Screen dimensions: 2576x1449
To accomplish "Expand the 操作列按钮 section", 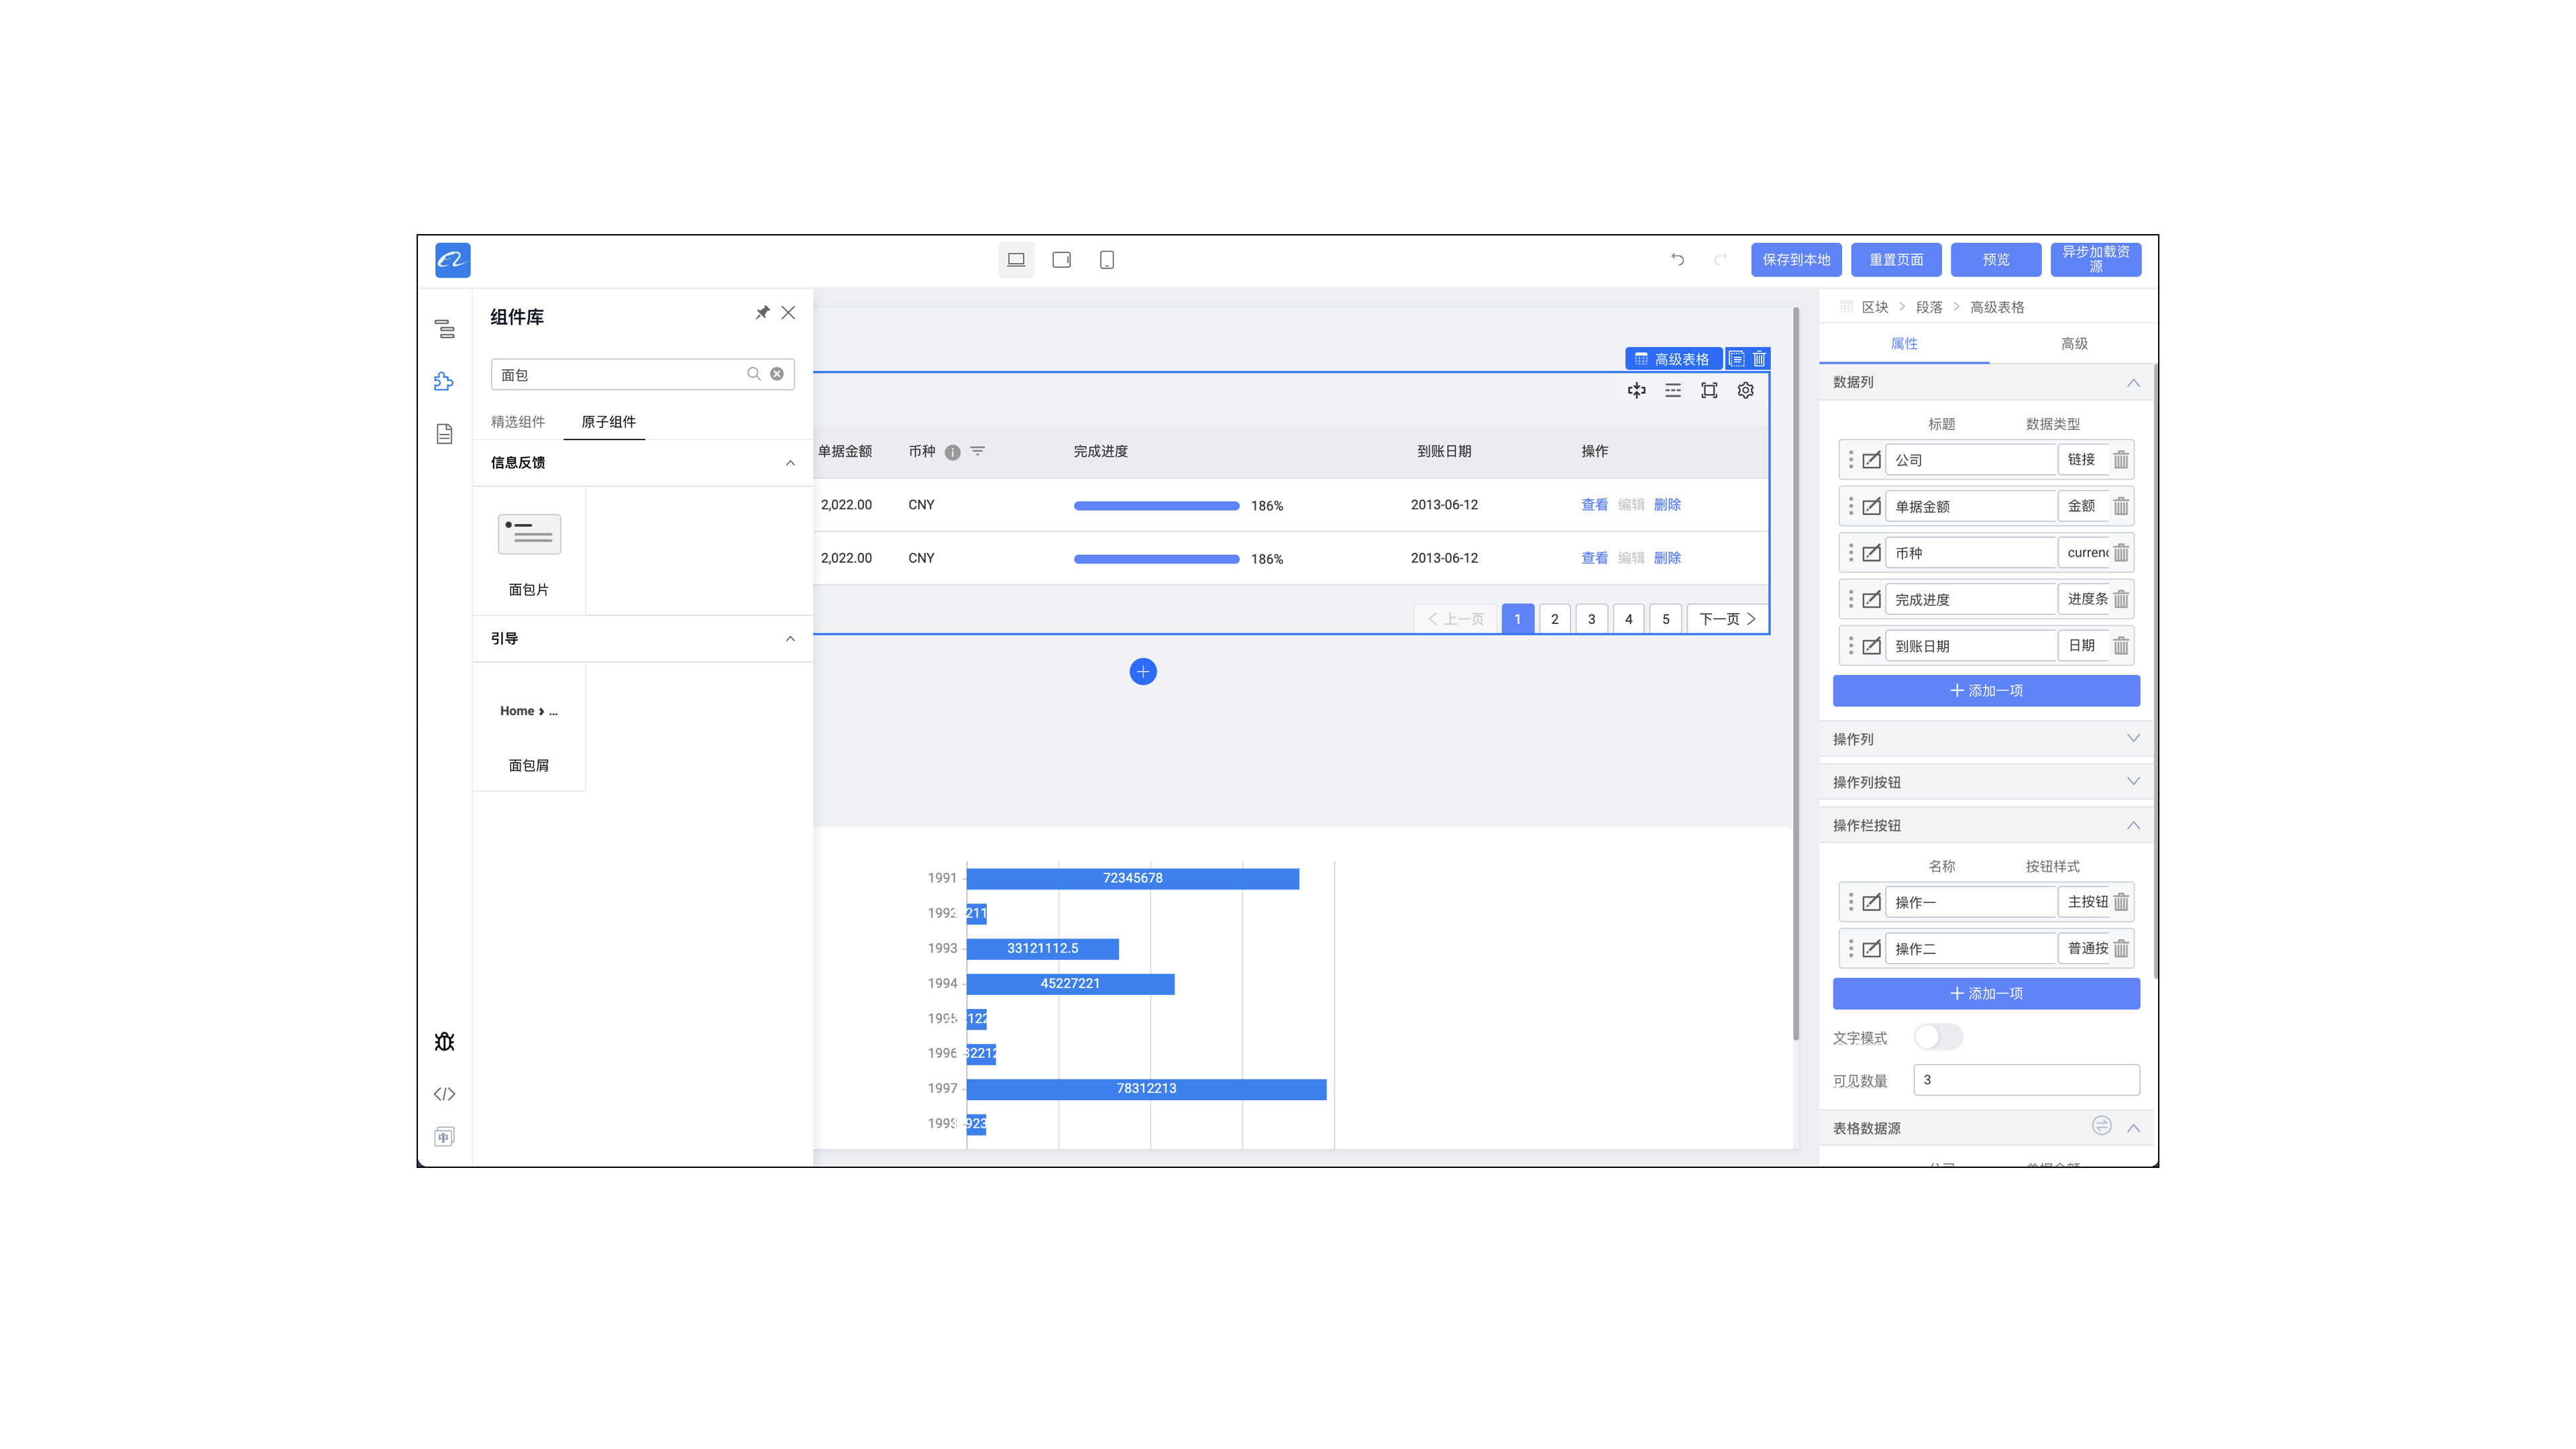I will tap(2132, 781).
